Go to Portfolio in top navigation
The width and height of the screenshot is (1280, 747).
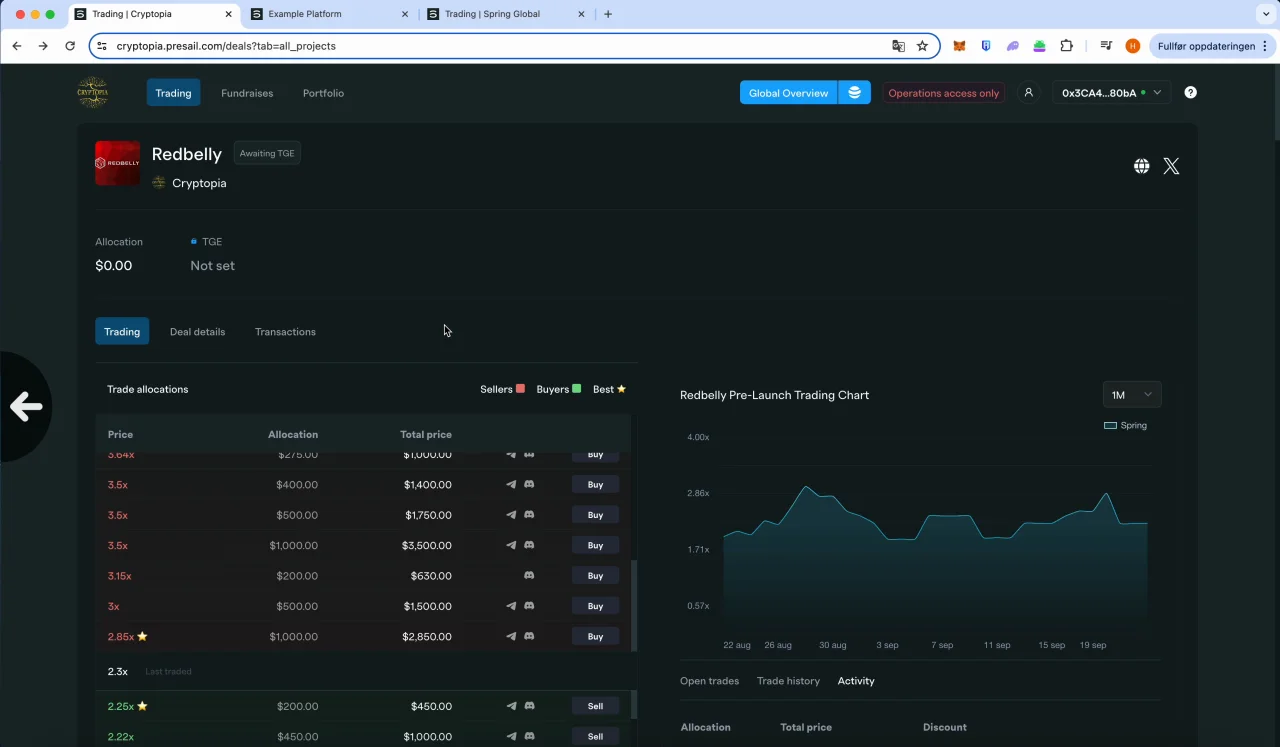tap(323, 93)
